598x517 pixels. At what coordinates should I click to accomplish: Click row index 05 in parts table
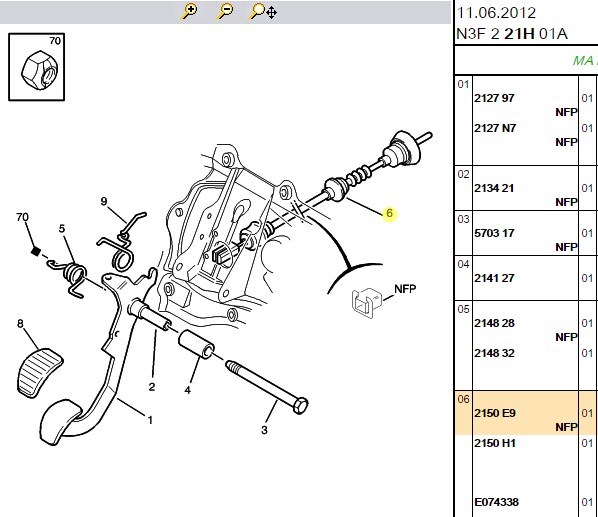coord(463,309)
